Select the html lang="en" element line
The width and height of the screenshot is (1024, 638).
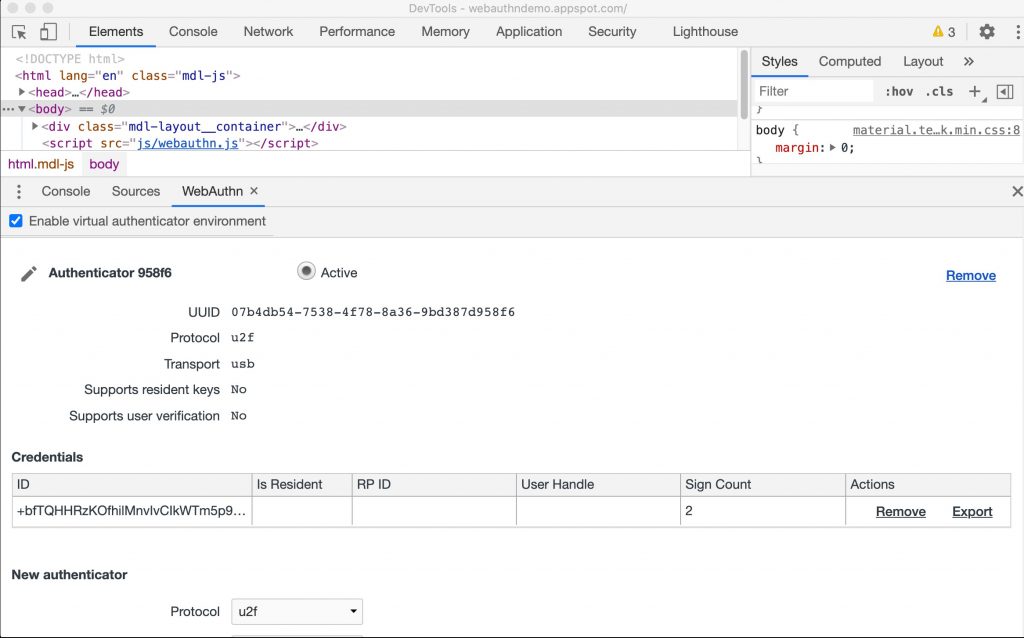127,76
